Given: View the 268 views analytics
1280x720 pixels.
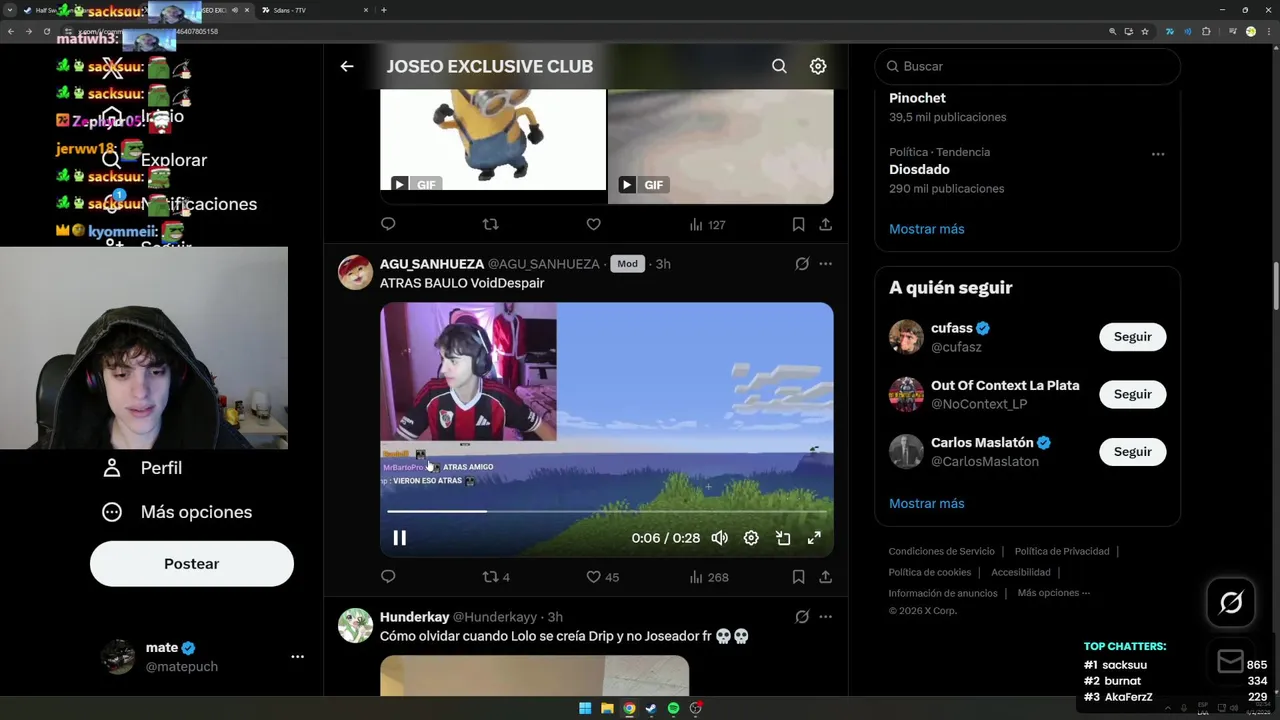Looking at the screenshot, I should pos(709,577).
